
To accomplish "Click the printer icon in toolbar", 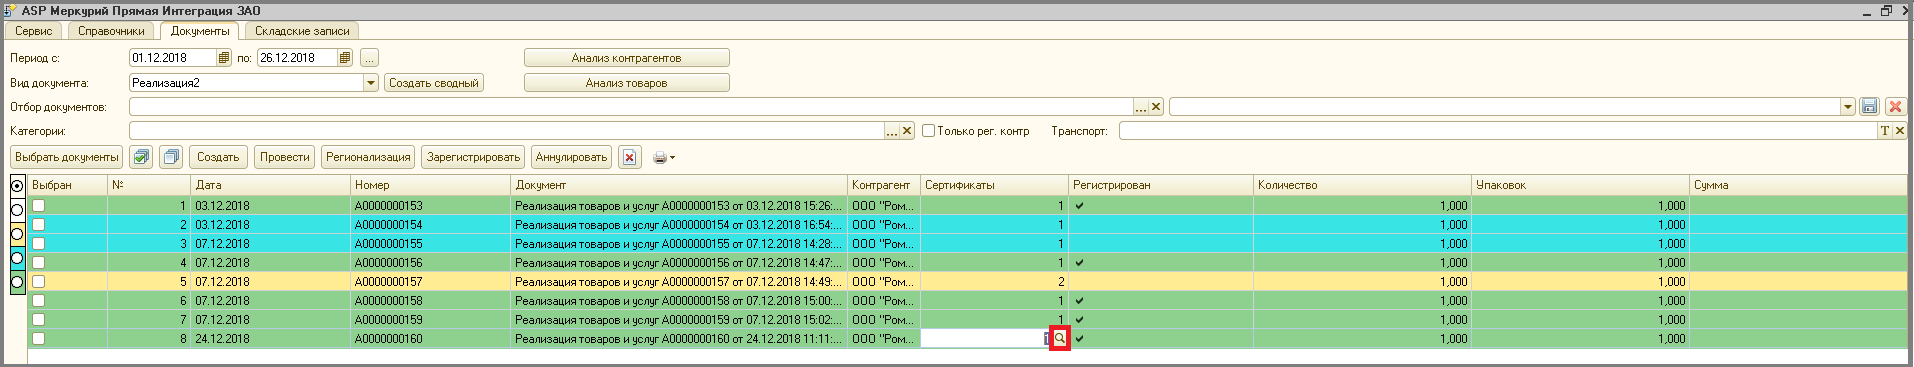I will 660,157.
